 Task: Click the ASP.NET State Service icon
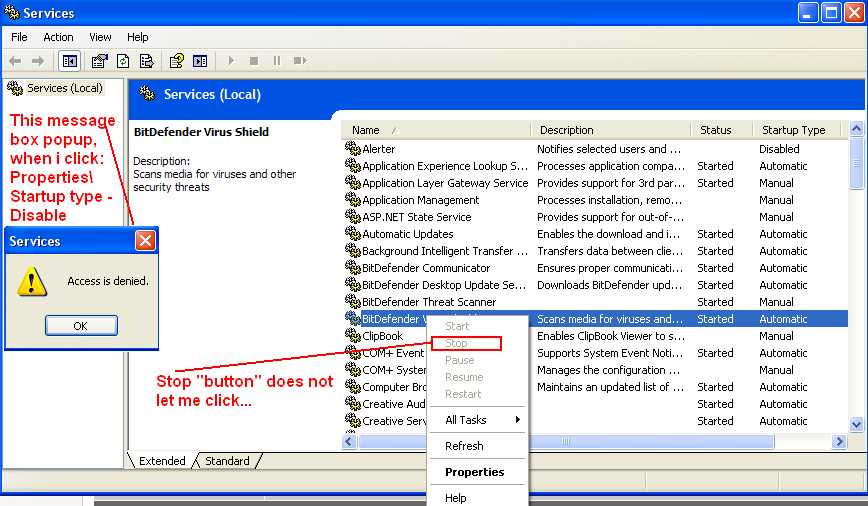point(353,216)
